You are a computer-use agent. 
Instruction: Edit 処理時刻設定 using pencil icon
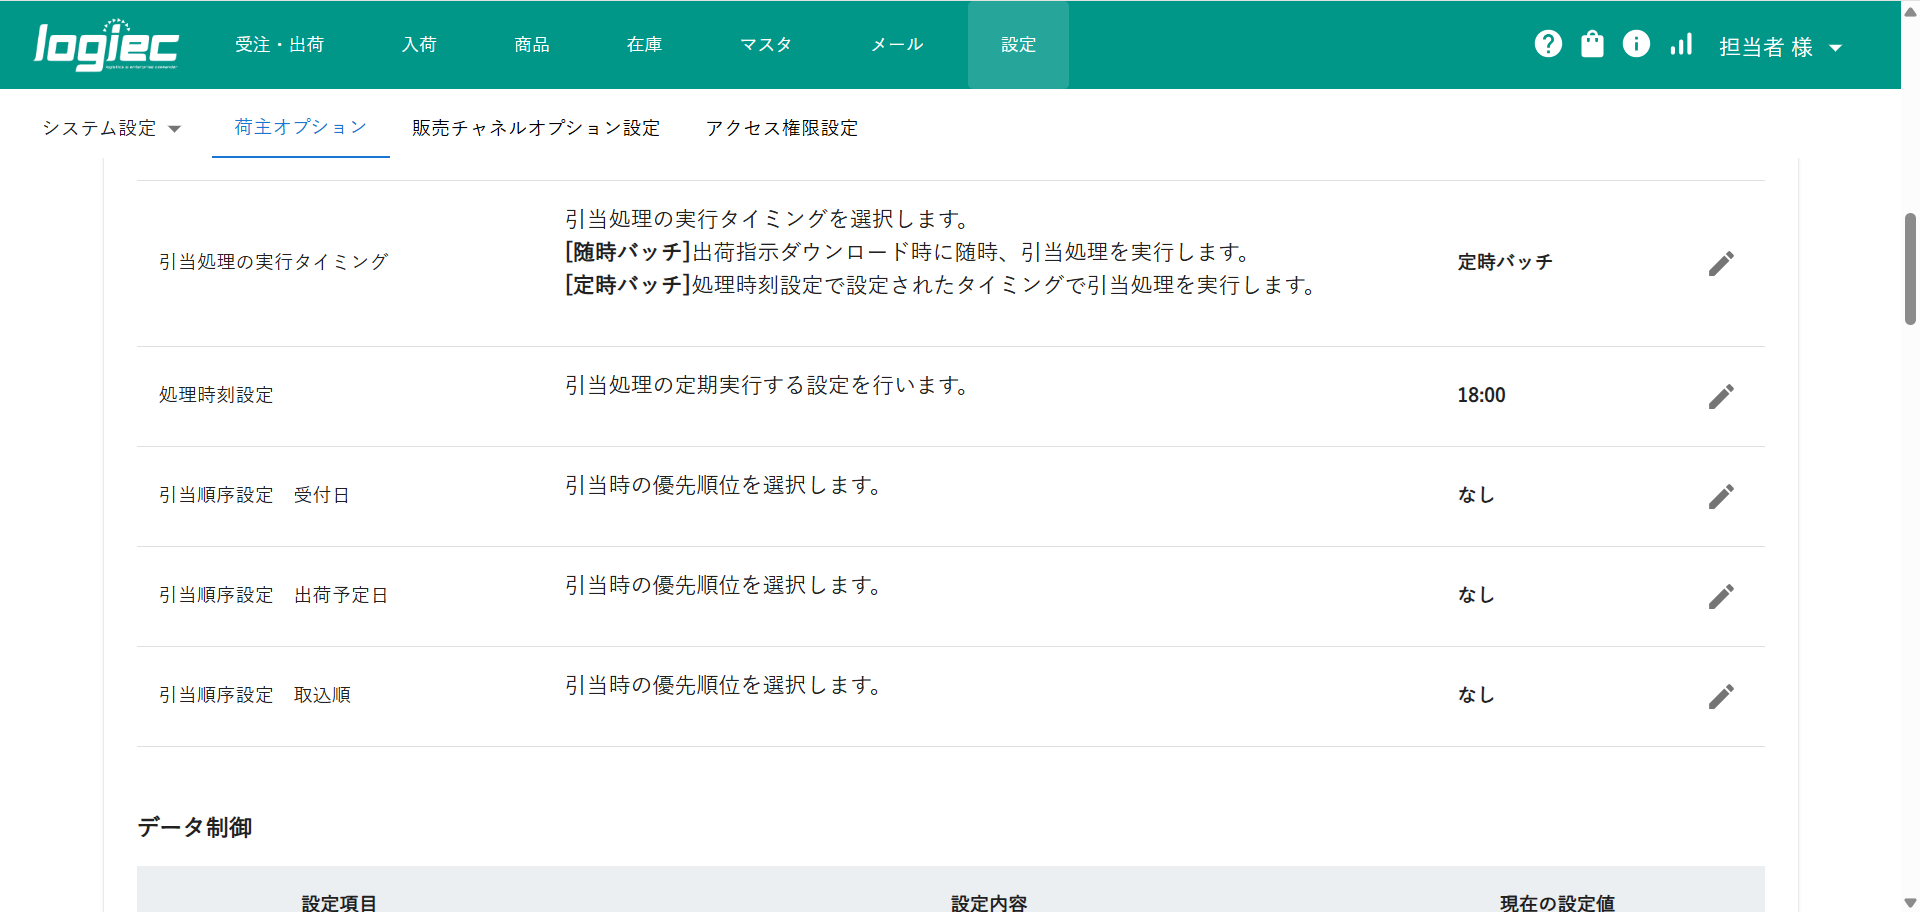coord(1720,396)
